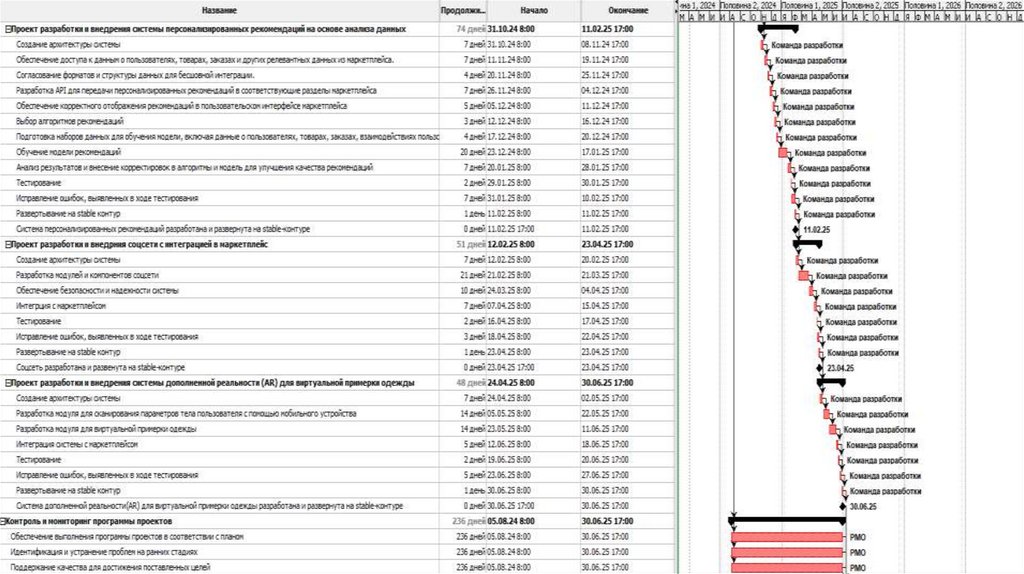Click the 11.06.25 17:00 finish date cell

tap(605, 429)
